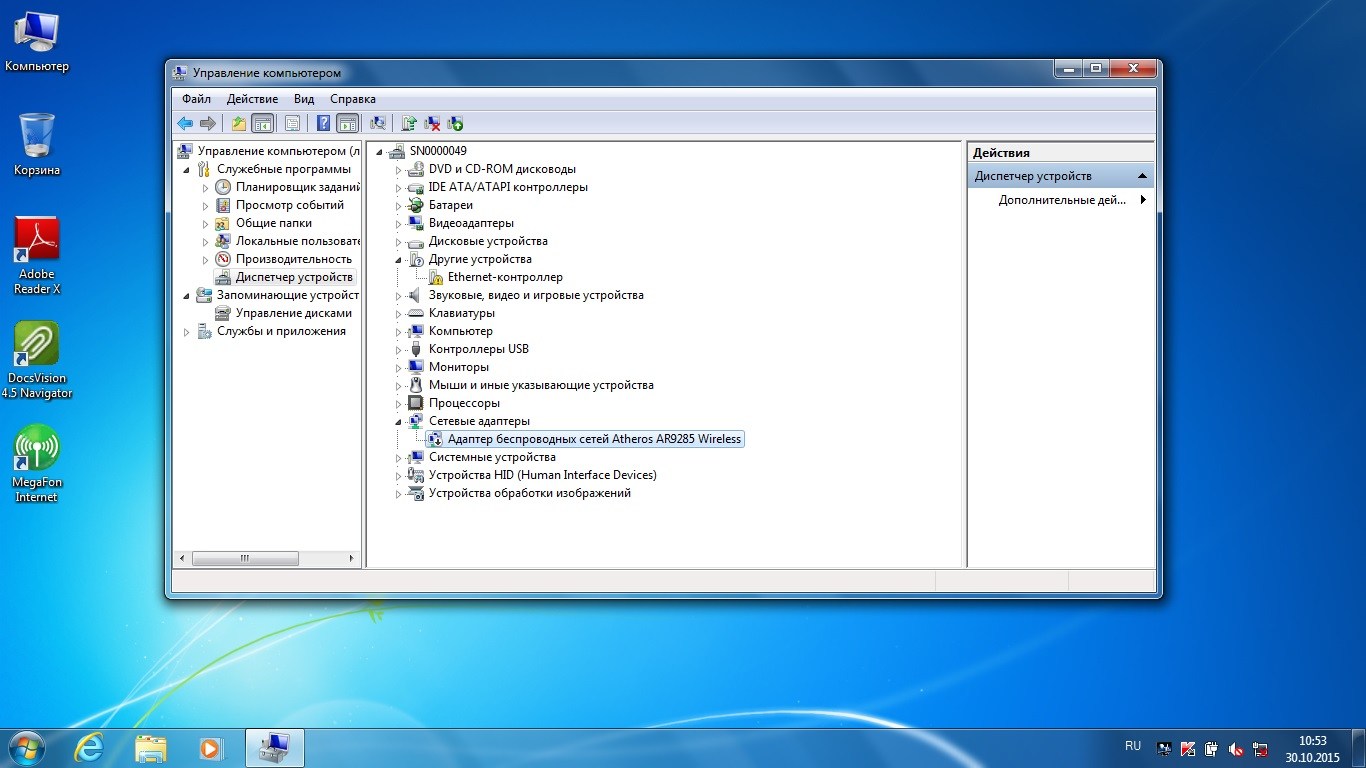
Task: Toggle the Show/Hide Action Pane button
Action: pos(347,124)
